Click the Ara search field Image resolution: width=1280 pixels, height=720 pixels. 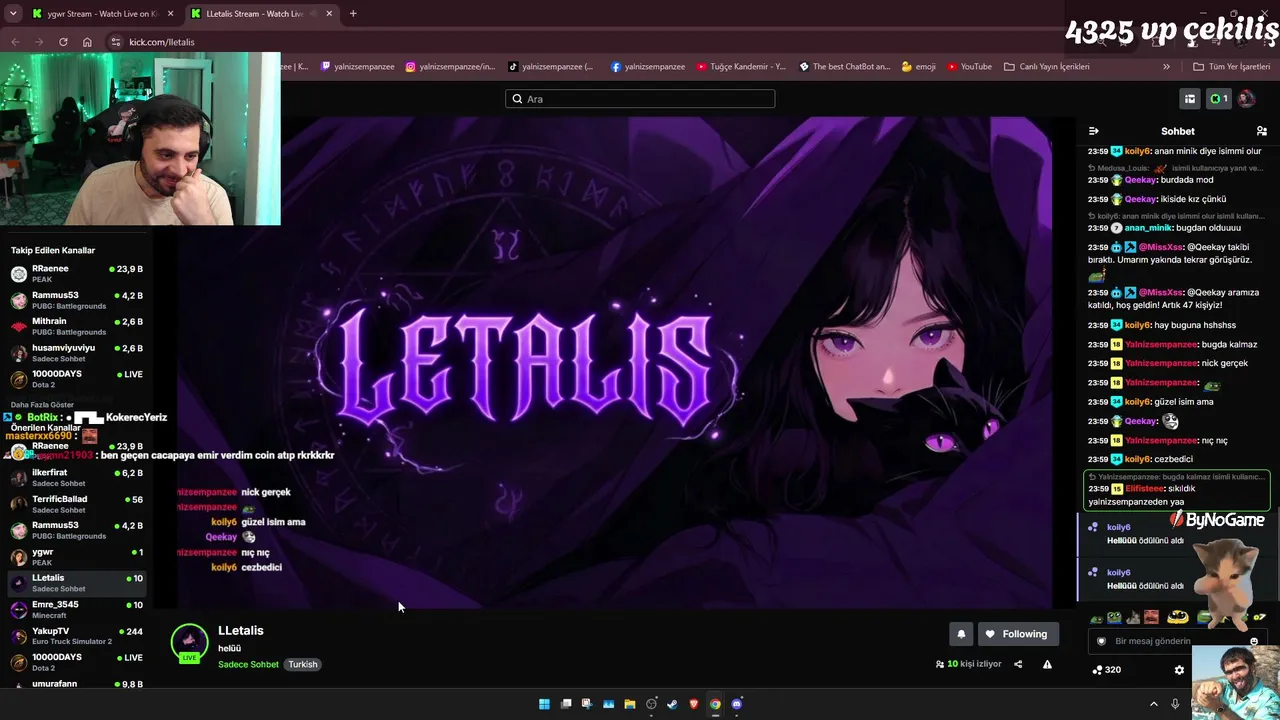640,99
